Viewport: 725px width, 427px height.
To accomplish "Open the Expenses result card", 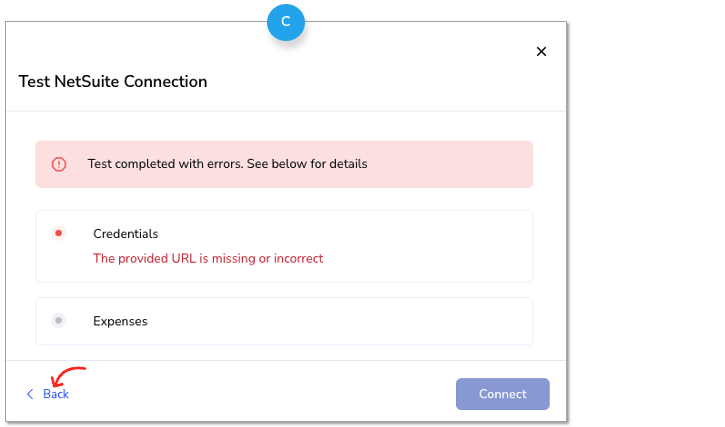I will pos(284,321).
